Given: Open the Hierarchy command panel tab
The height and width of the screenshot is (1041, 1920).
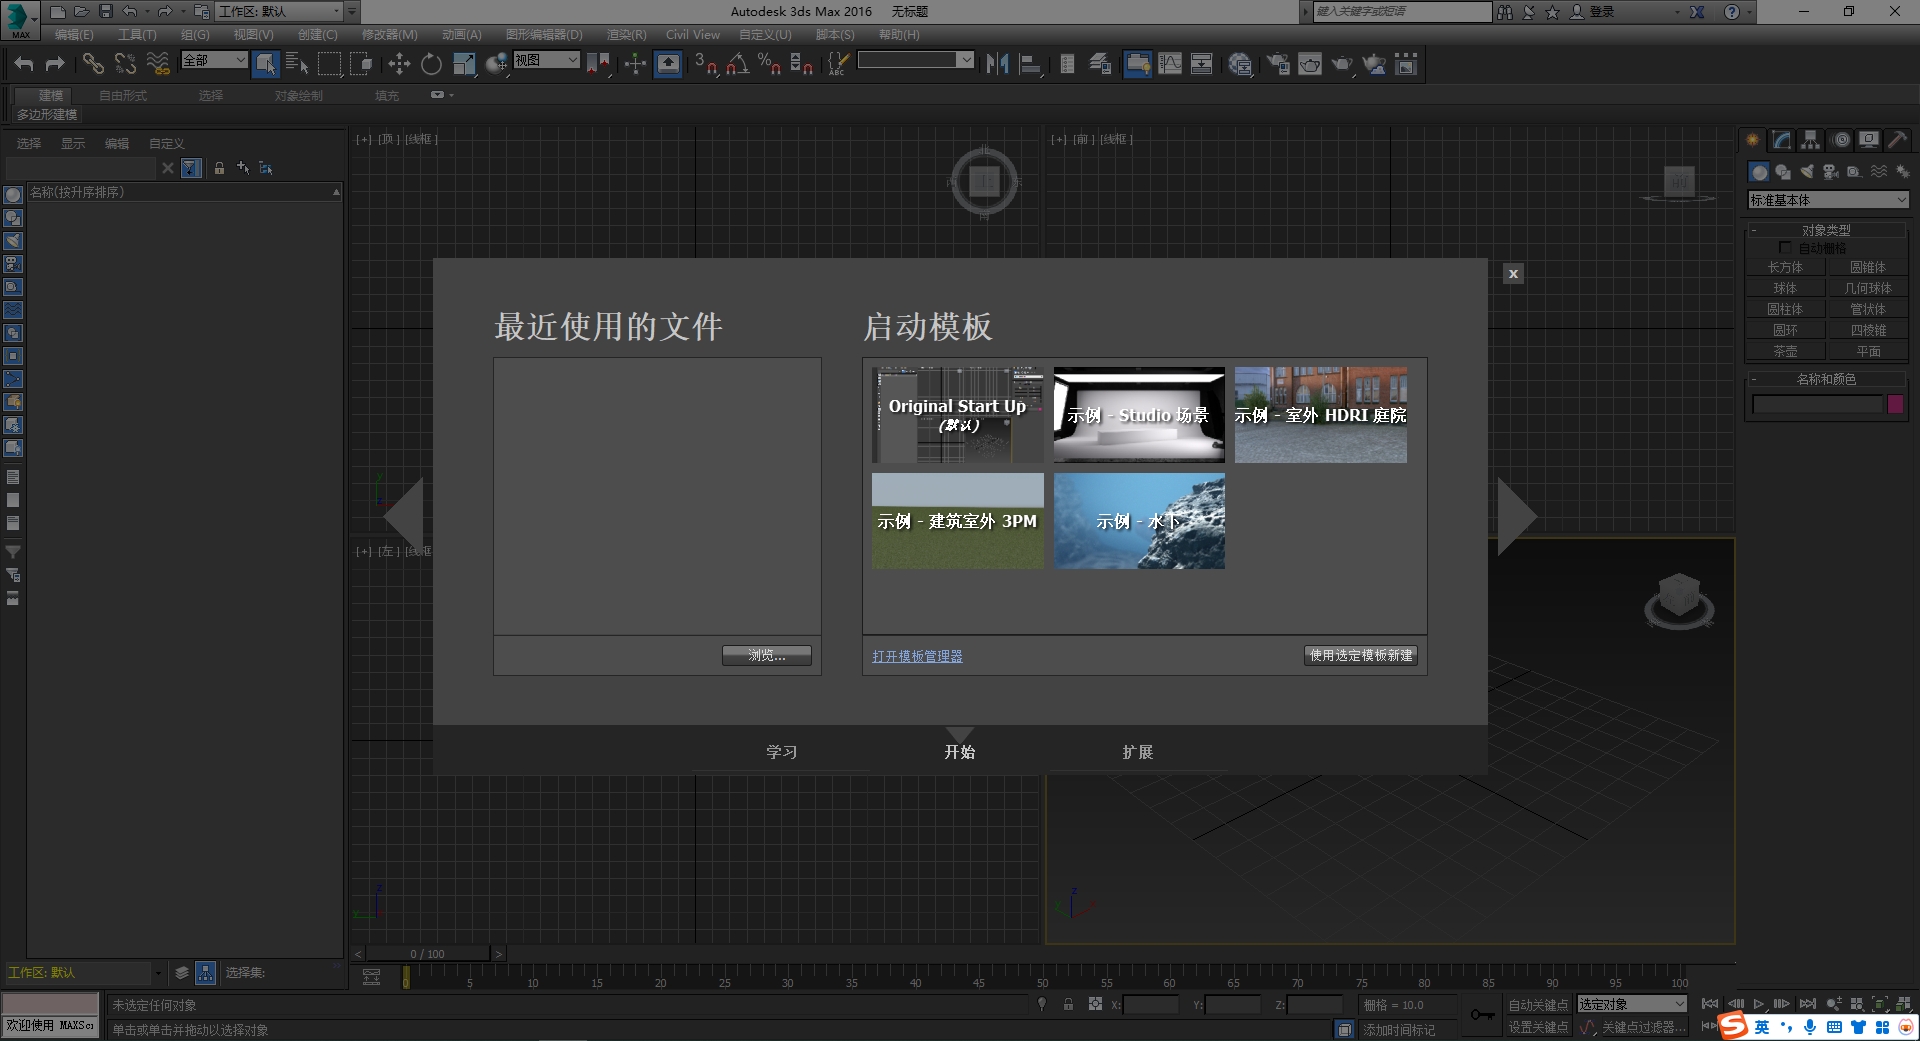Looking at the screenshot, I should (x=1811, y=140).
